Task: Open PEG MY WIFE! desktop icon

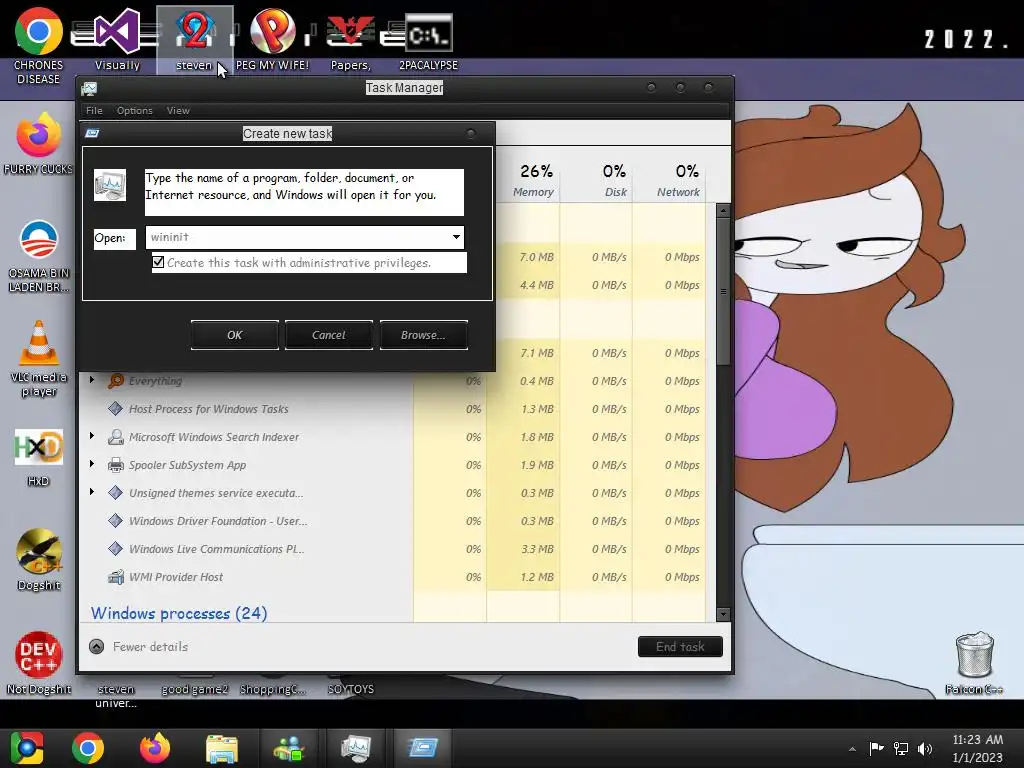Action: tap(272, 39)
